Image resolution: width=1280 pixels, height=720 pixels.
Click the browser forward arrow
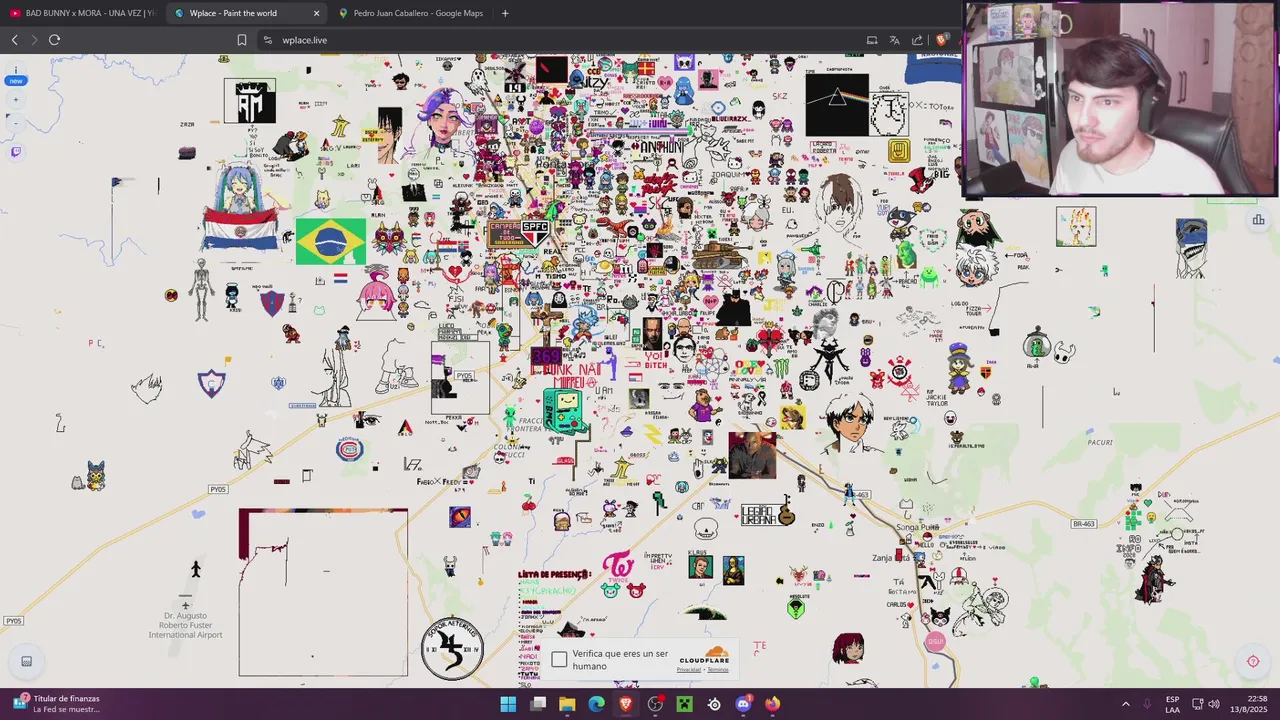(x=34, y=40)
